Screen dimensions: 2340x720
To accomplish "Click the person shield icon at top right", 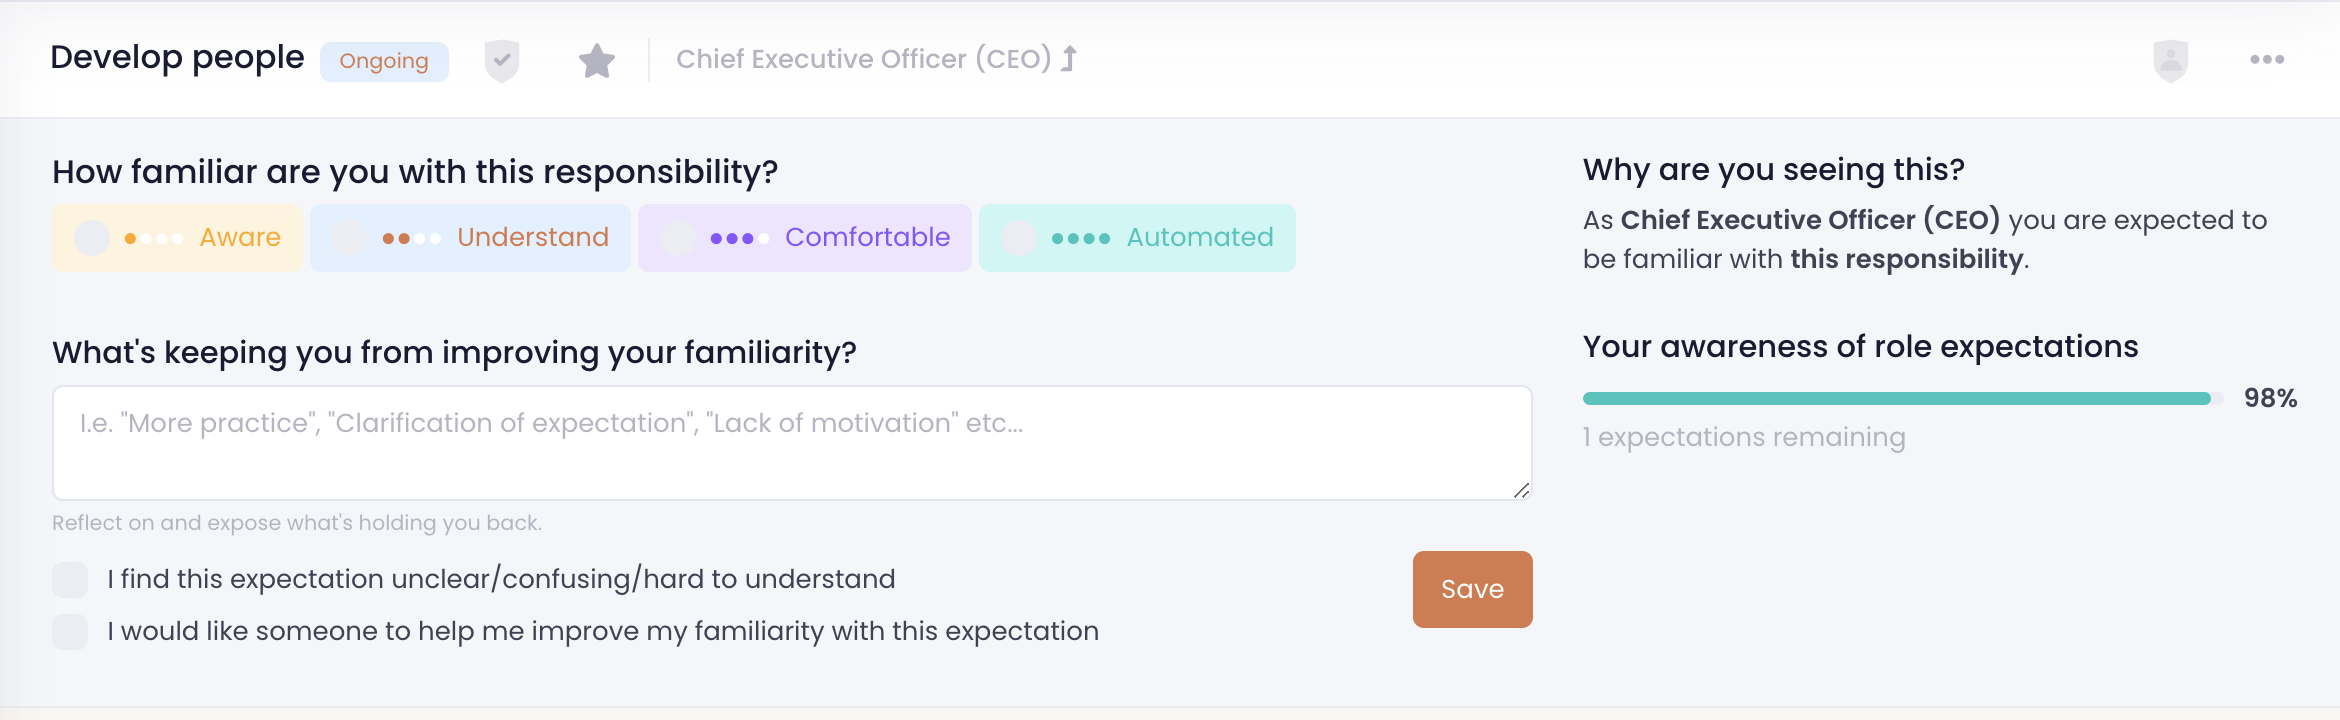I will (x=2170, y=61).
